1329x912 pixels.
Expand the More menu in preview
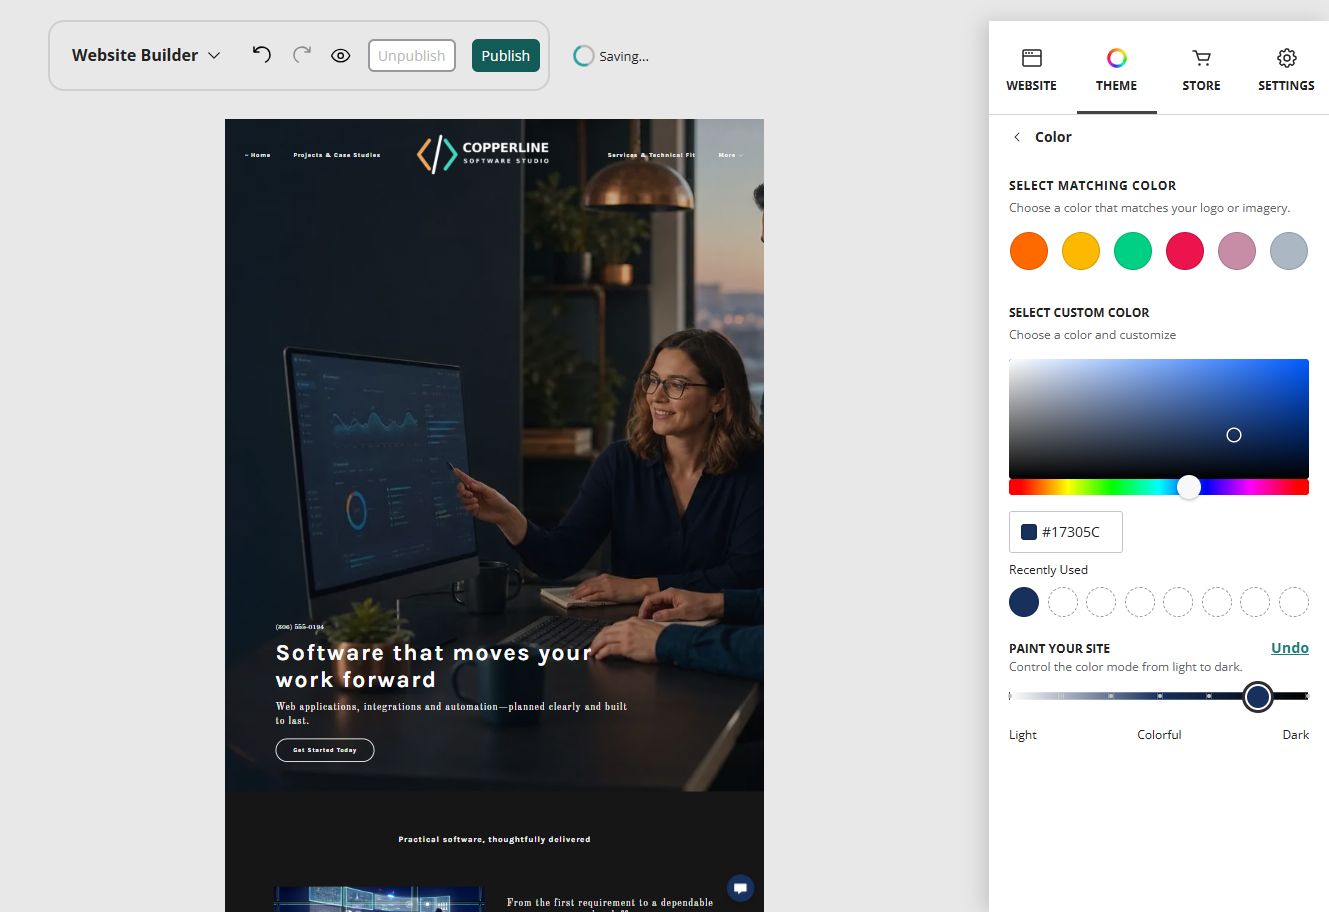tap(730, 155)
